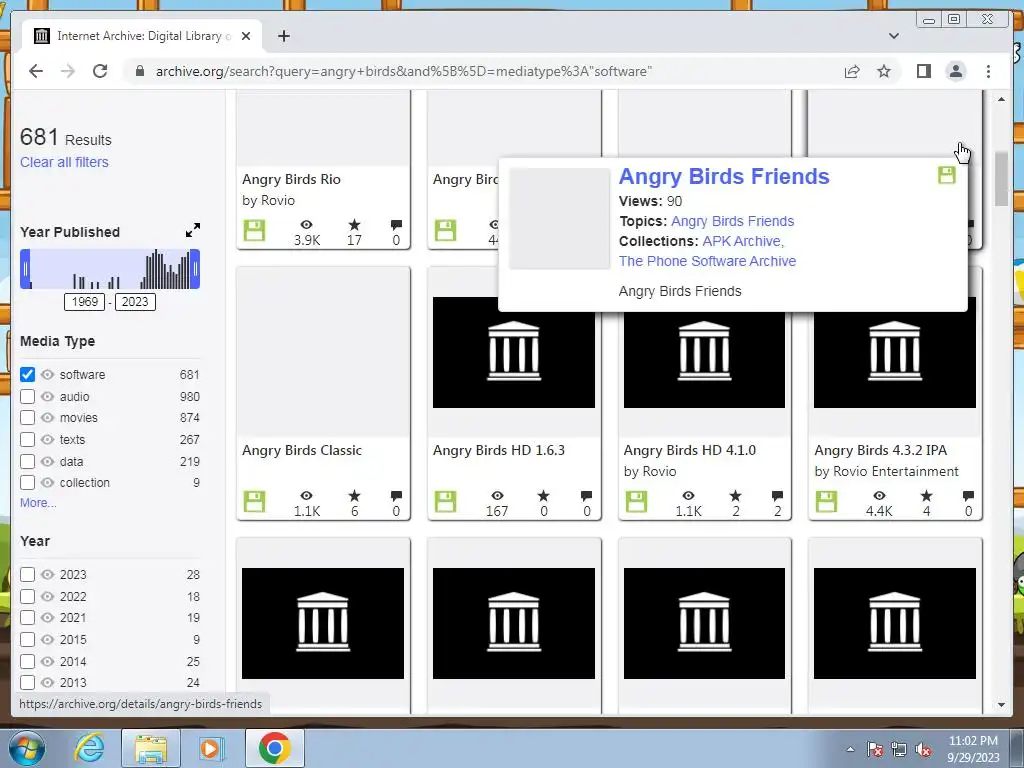1024x768 pixels.
Task: Expand the Year Published histogram
Action: [193, 230]
